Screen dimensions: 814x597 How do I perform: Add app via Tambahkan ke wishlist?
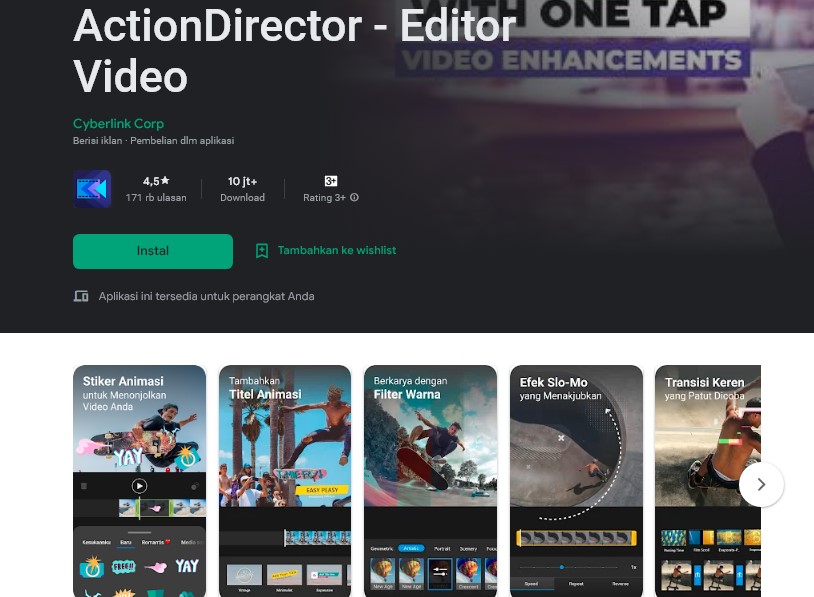(336, 250)
